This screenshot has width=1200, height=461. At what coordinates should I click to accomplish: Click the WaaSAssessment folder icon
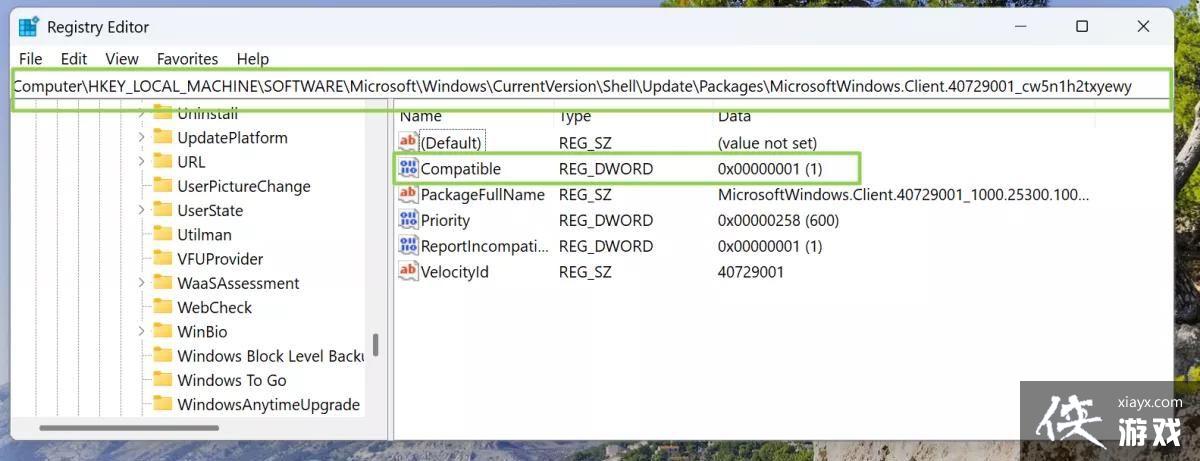163,283
